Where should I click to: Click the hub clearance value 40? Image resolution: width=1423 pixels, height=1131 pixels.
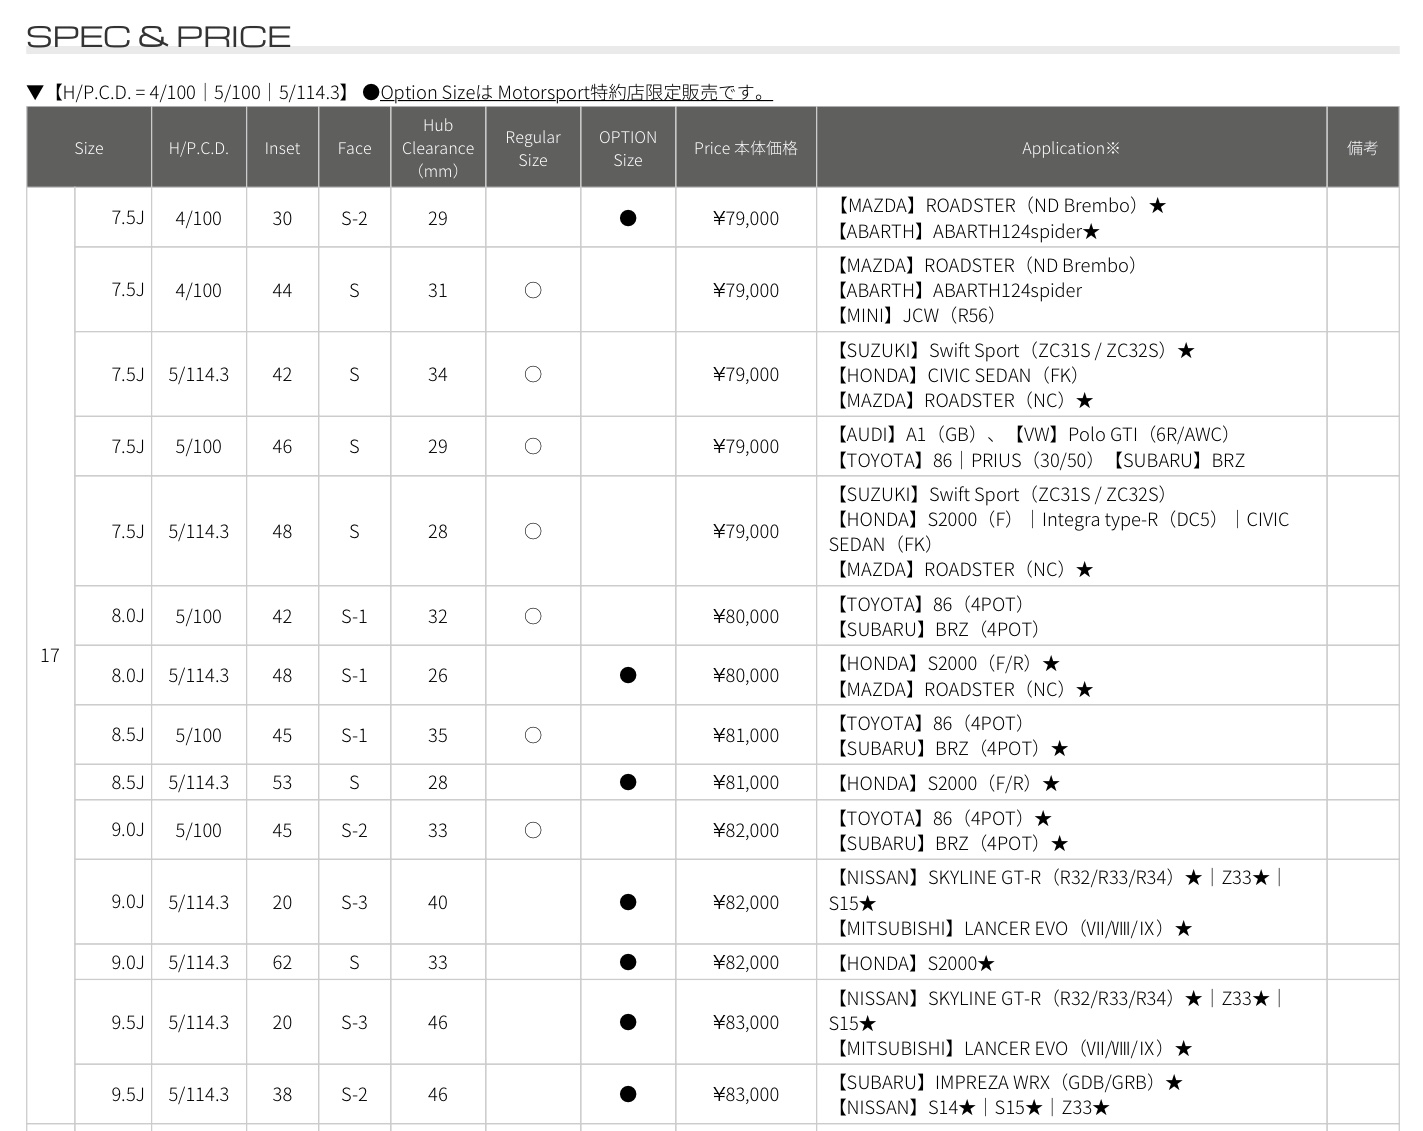click(x=438, y=902)
